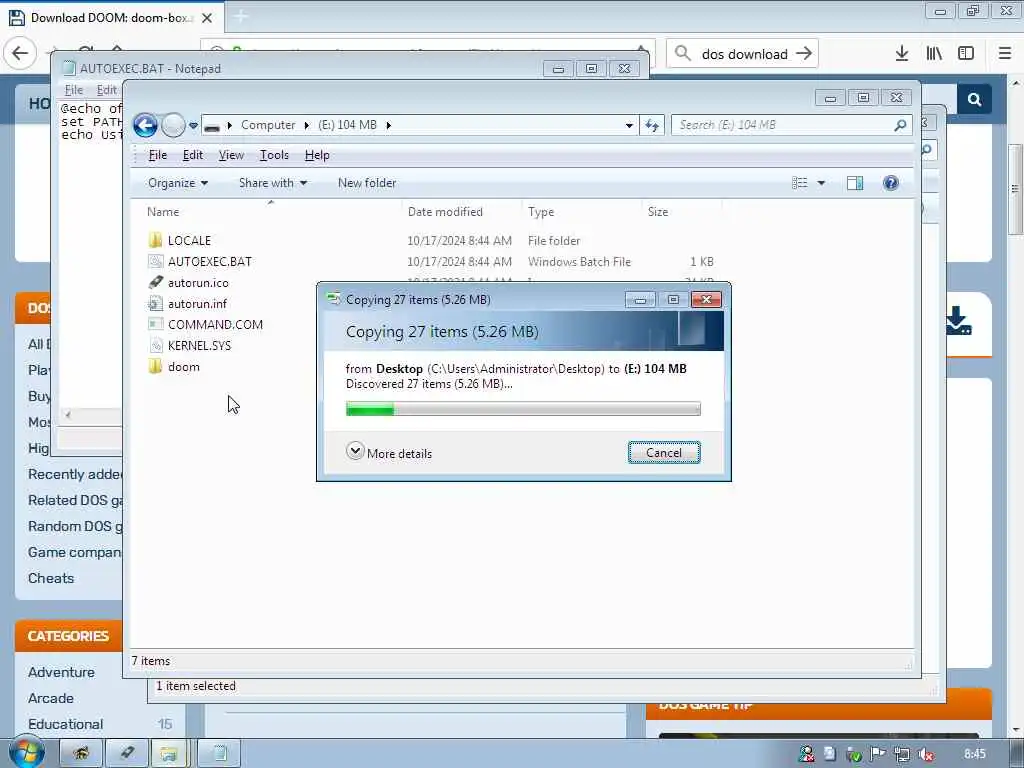Click Firefox browser back button

tap(20, 54)
